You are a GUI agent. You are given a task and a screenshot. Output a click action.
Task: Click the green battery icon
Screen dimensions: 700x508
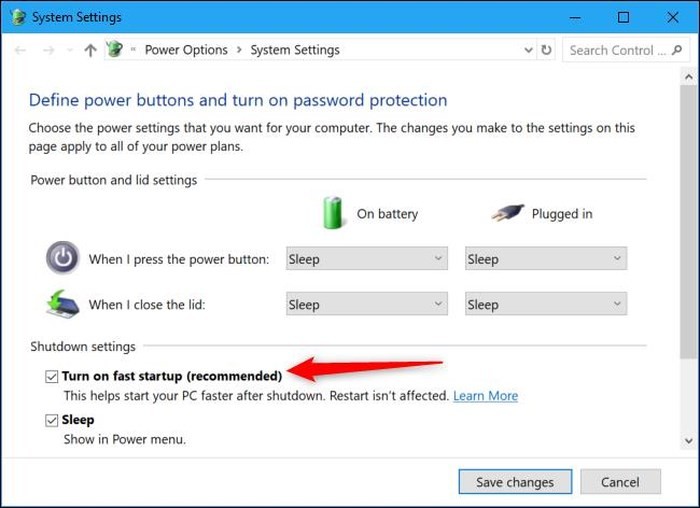pos(333,213)
